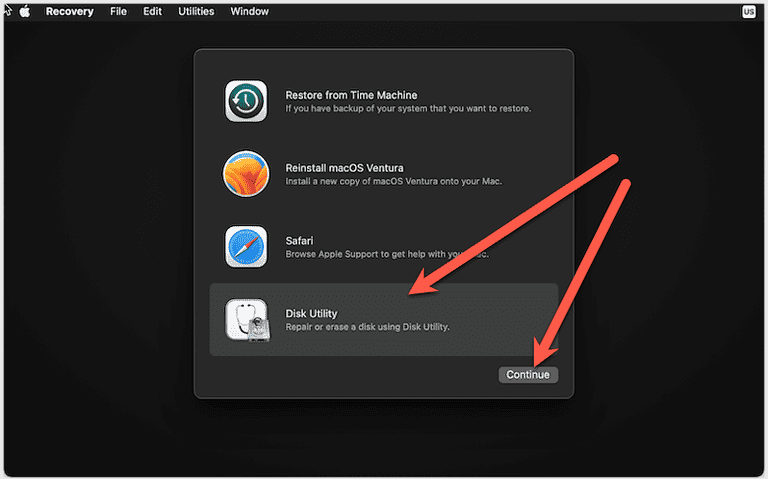Open the Recovery menu
This screenshot has width=768, height=479.
point(69,12)
